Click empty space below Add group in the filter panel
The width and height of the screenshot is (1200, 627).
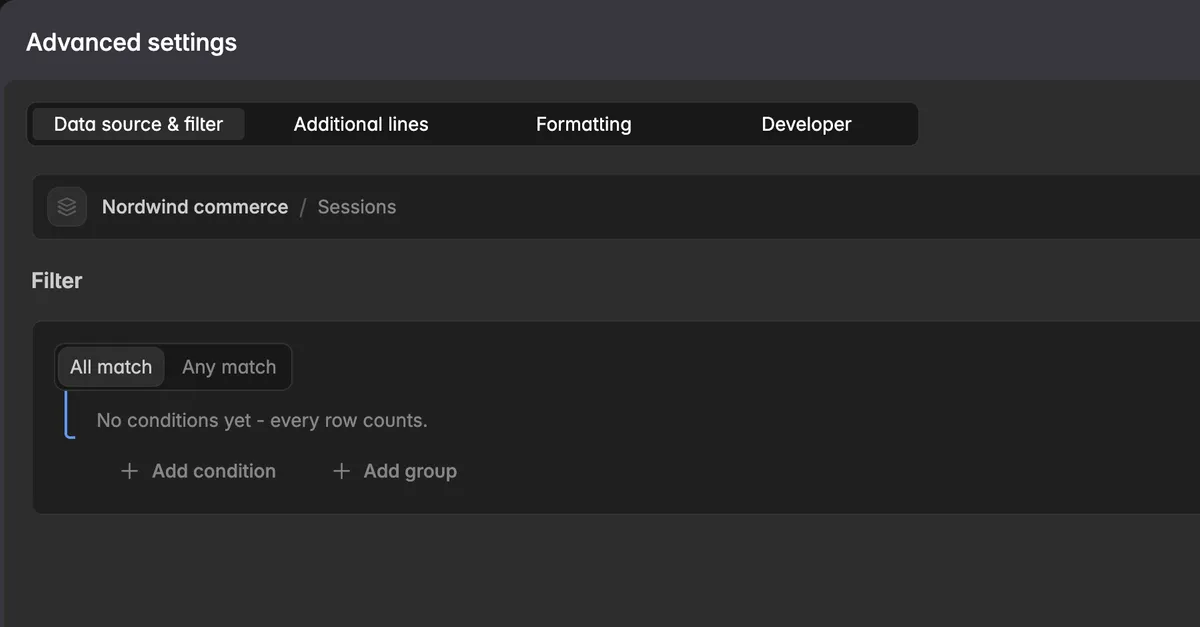700,495
